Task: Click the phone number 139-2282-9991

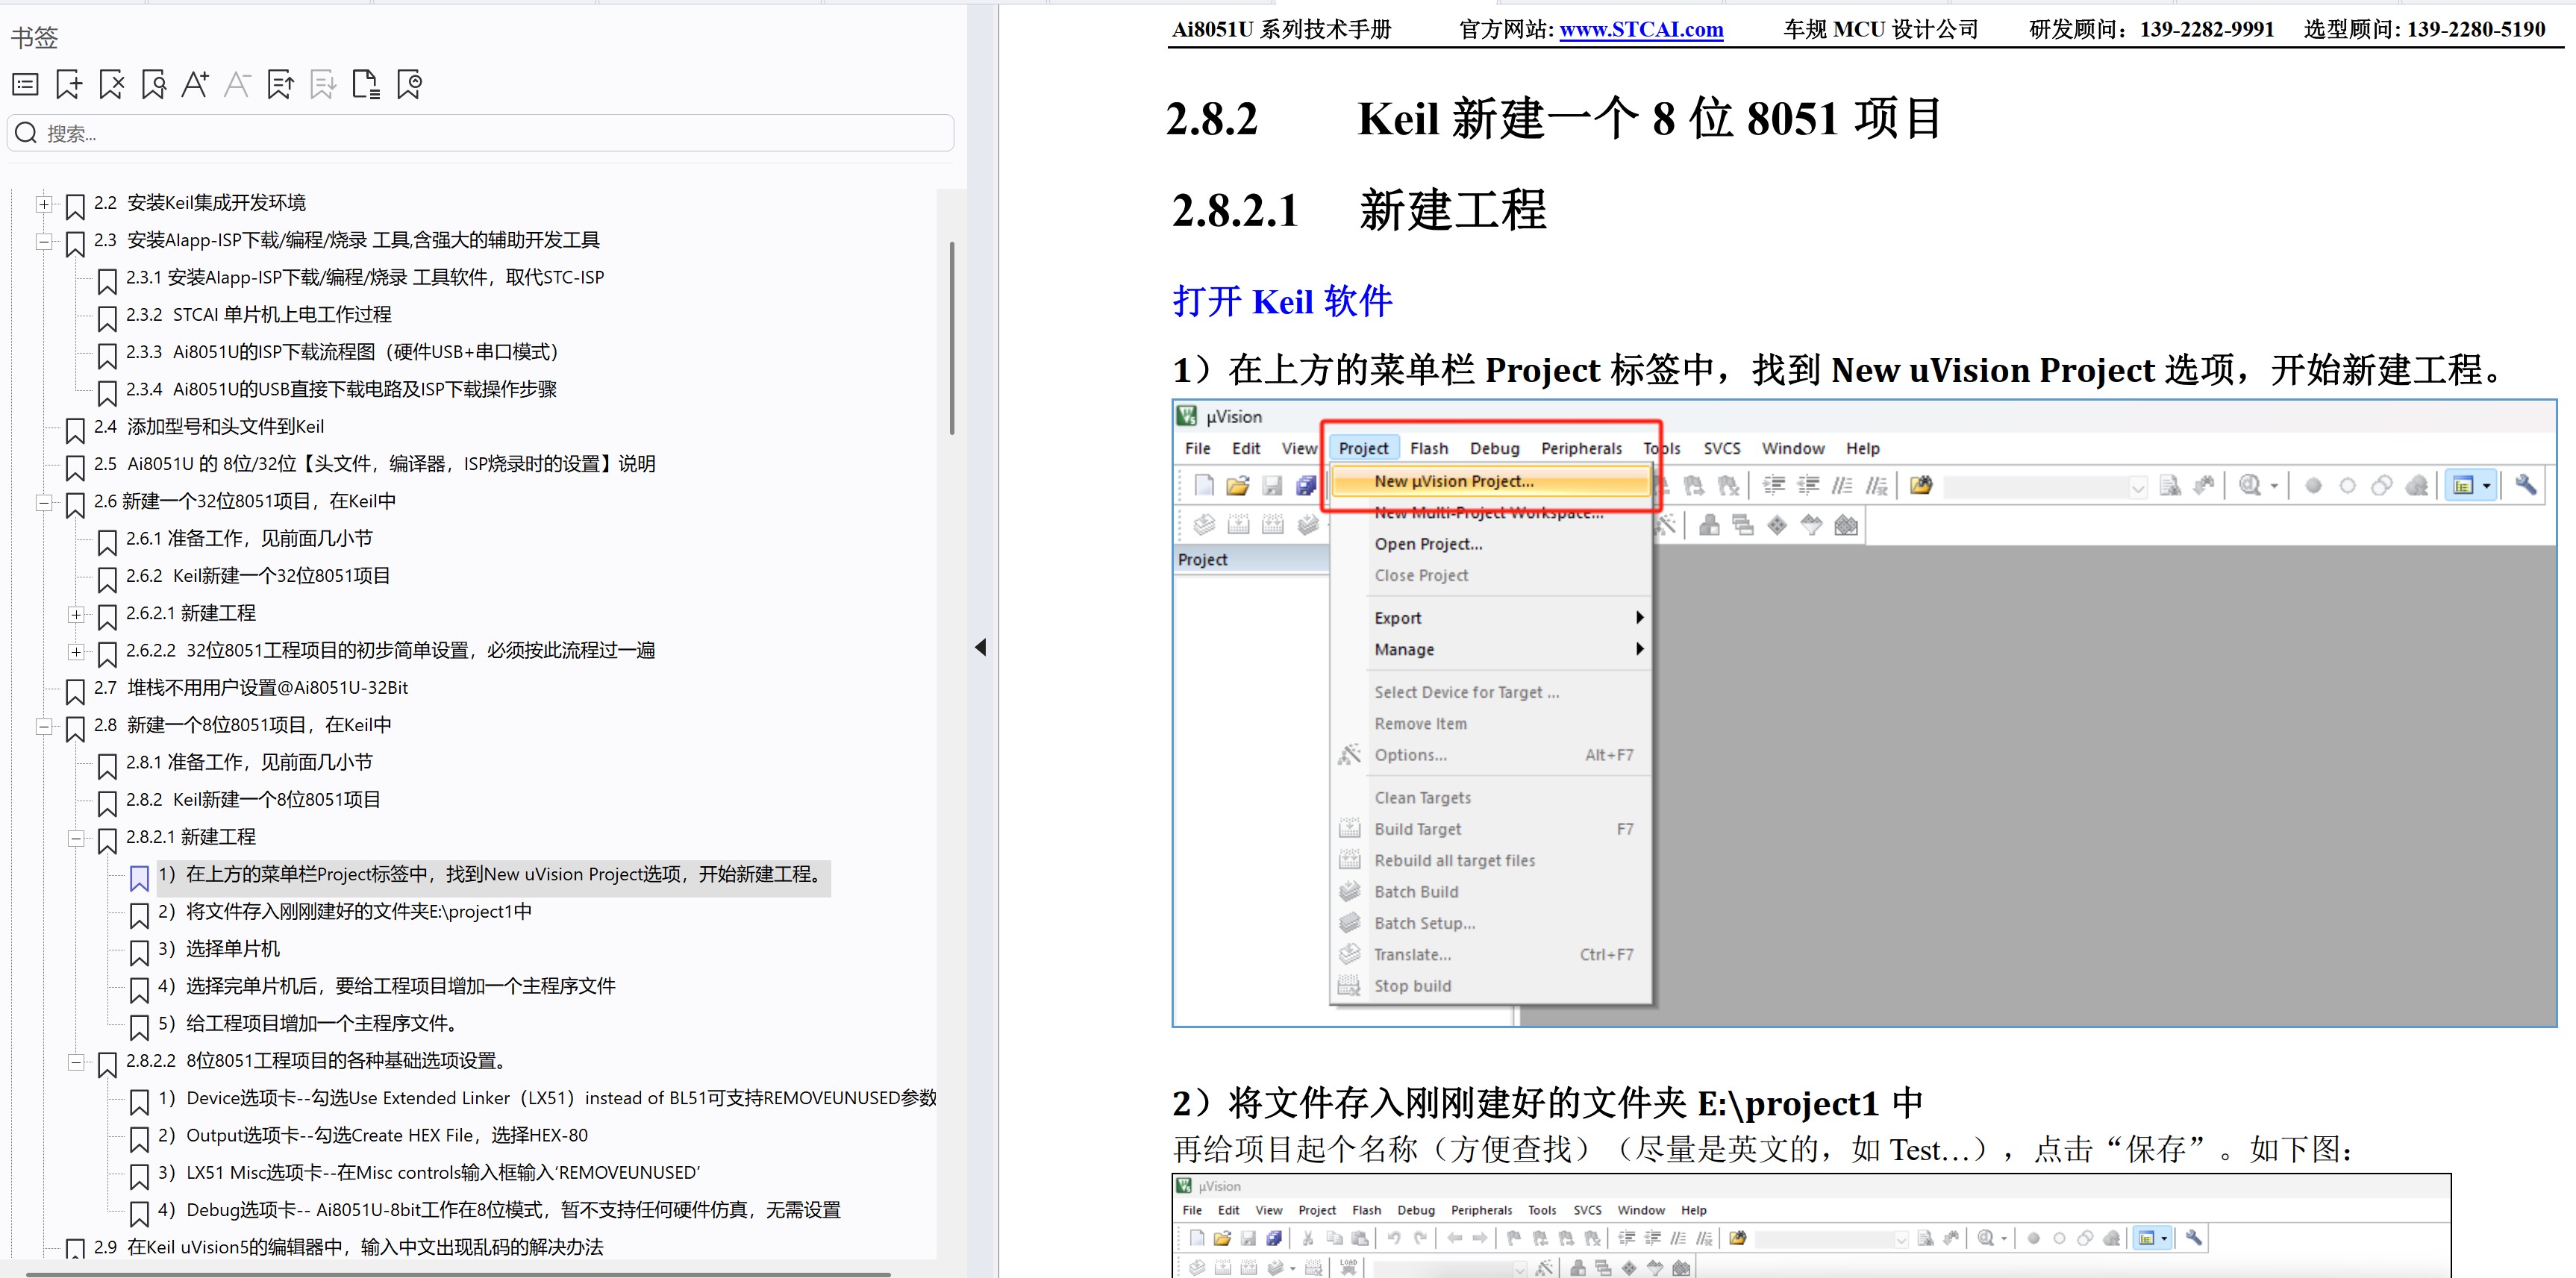Action: tap(2207, 30)
